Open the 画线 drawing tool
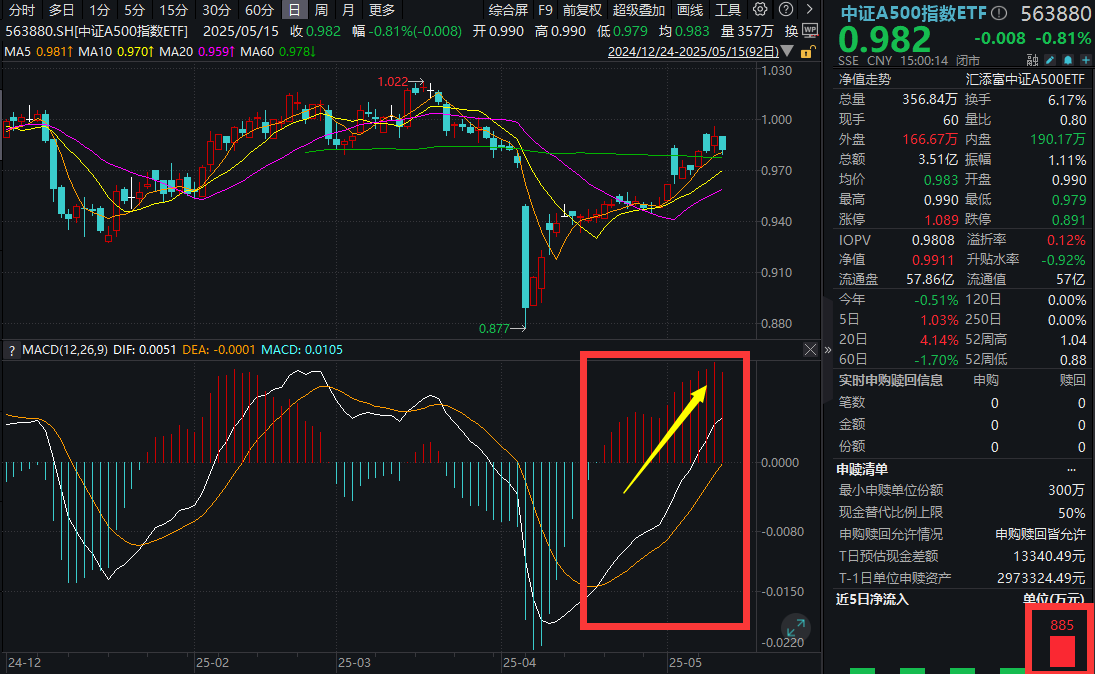Screen dimensions: 1095x674 690,10
